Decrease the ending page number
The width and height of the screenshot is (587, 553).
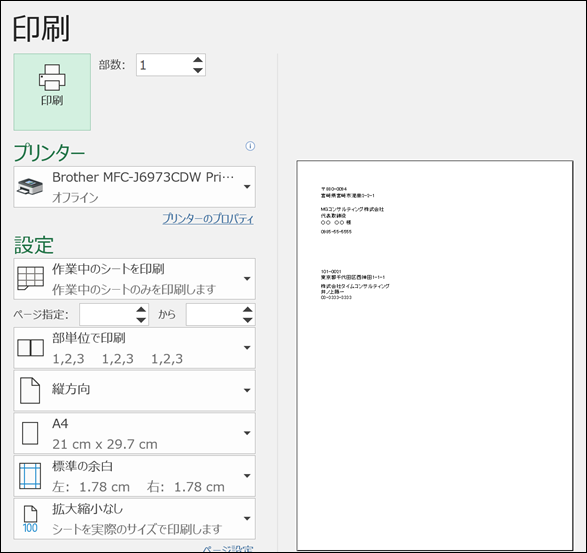click(247, 320)
